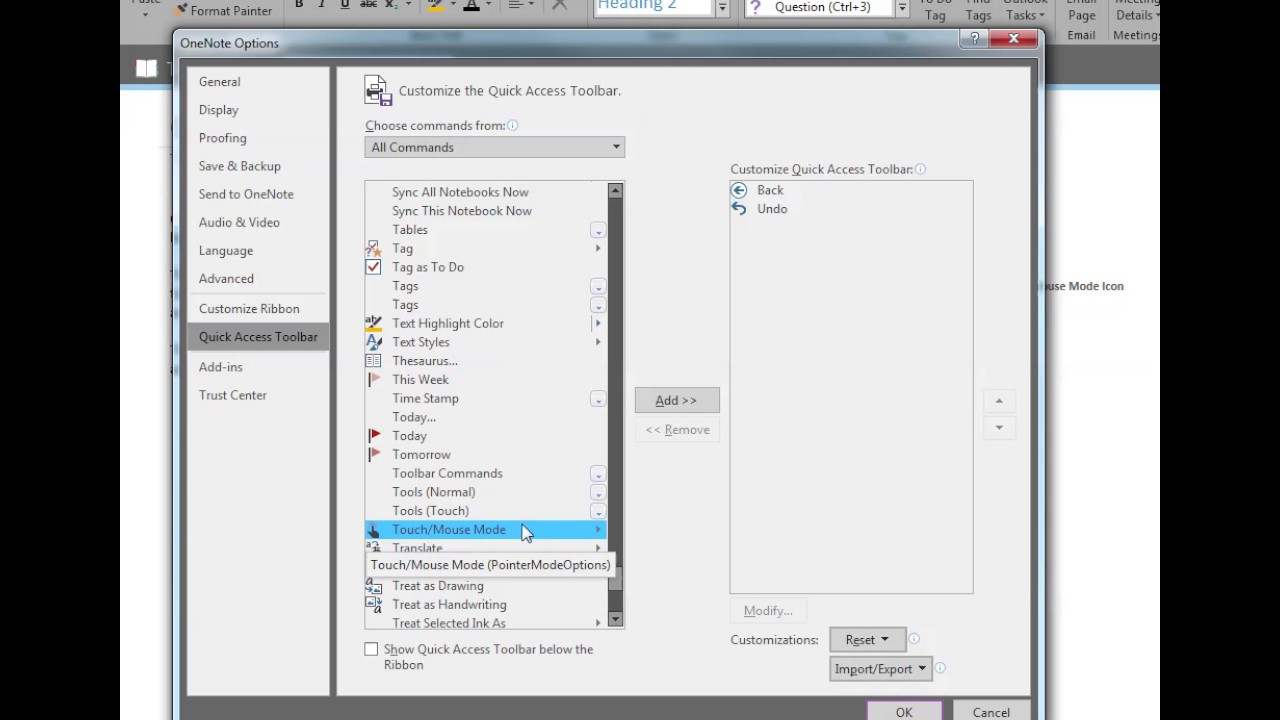Viewport: 1280px width, 720px height.
Task: Click the Tomorrow flag icon
Action: coord(373,454)
